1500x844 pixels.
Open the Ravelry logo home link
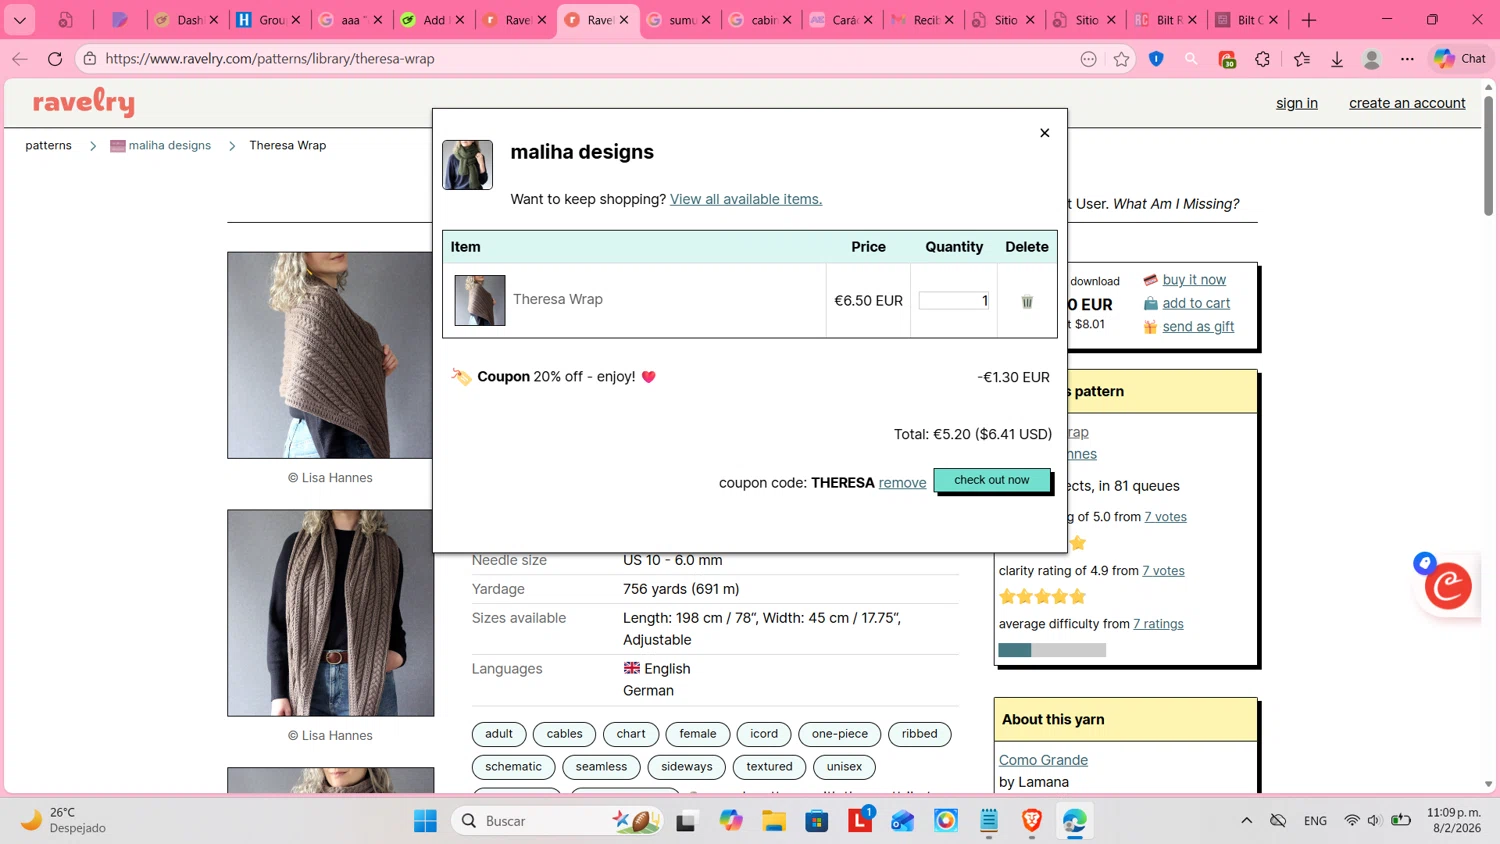[84, 102]
